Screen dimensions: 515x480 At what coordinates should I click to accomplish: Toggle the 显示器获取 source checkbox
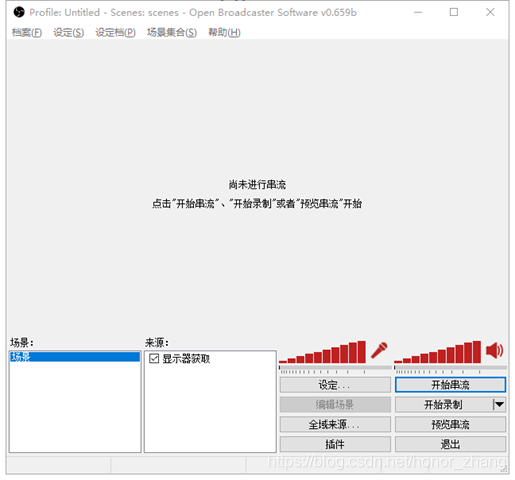(x=154, y=359)
